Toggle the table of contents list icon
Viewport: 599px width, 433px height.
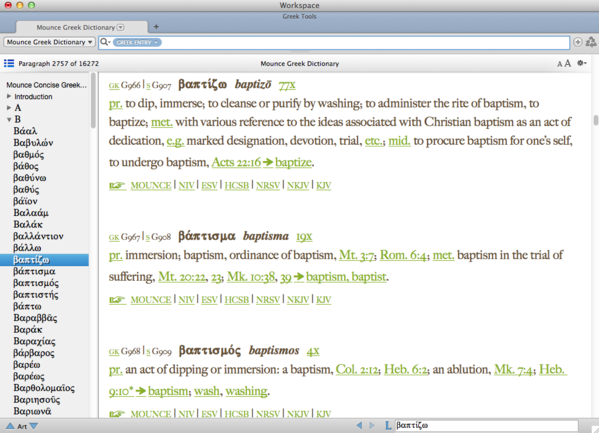click(x=9, y=63)
